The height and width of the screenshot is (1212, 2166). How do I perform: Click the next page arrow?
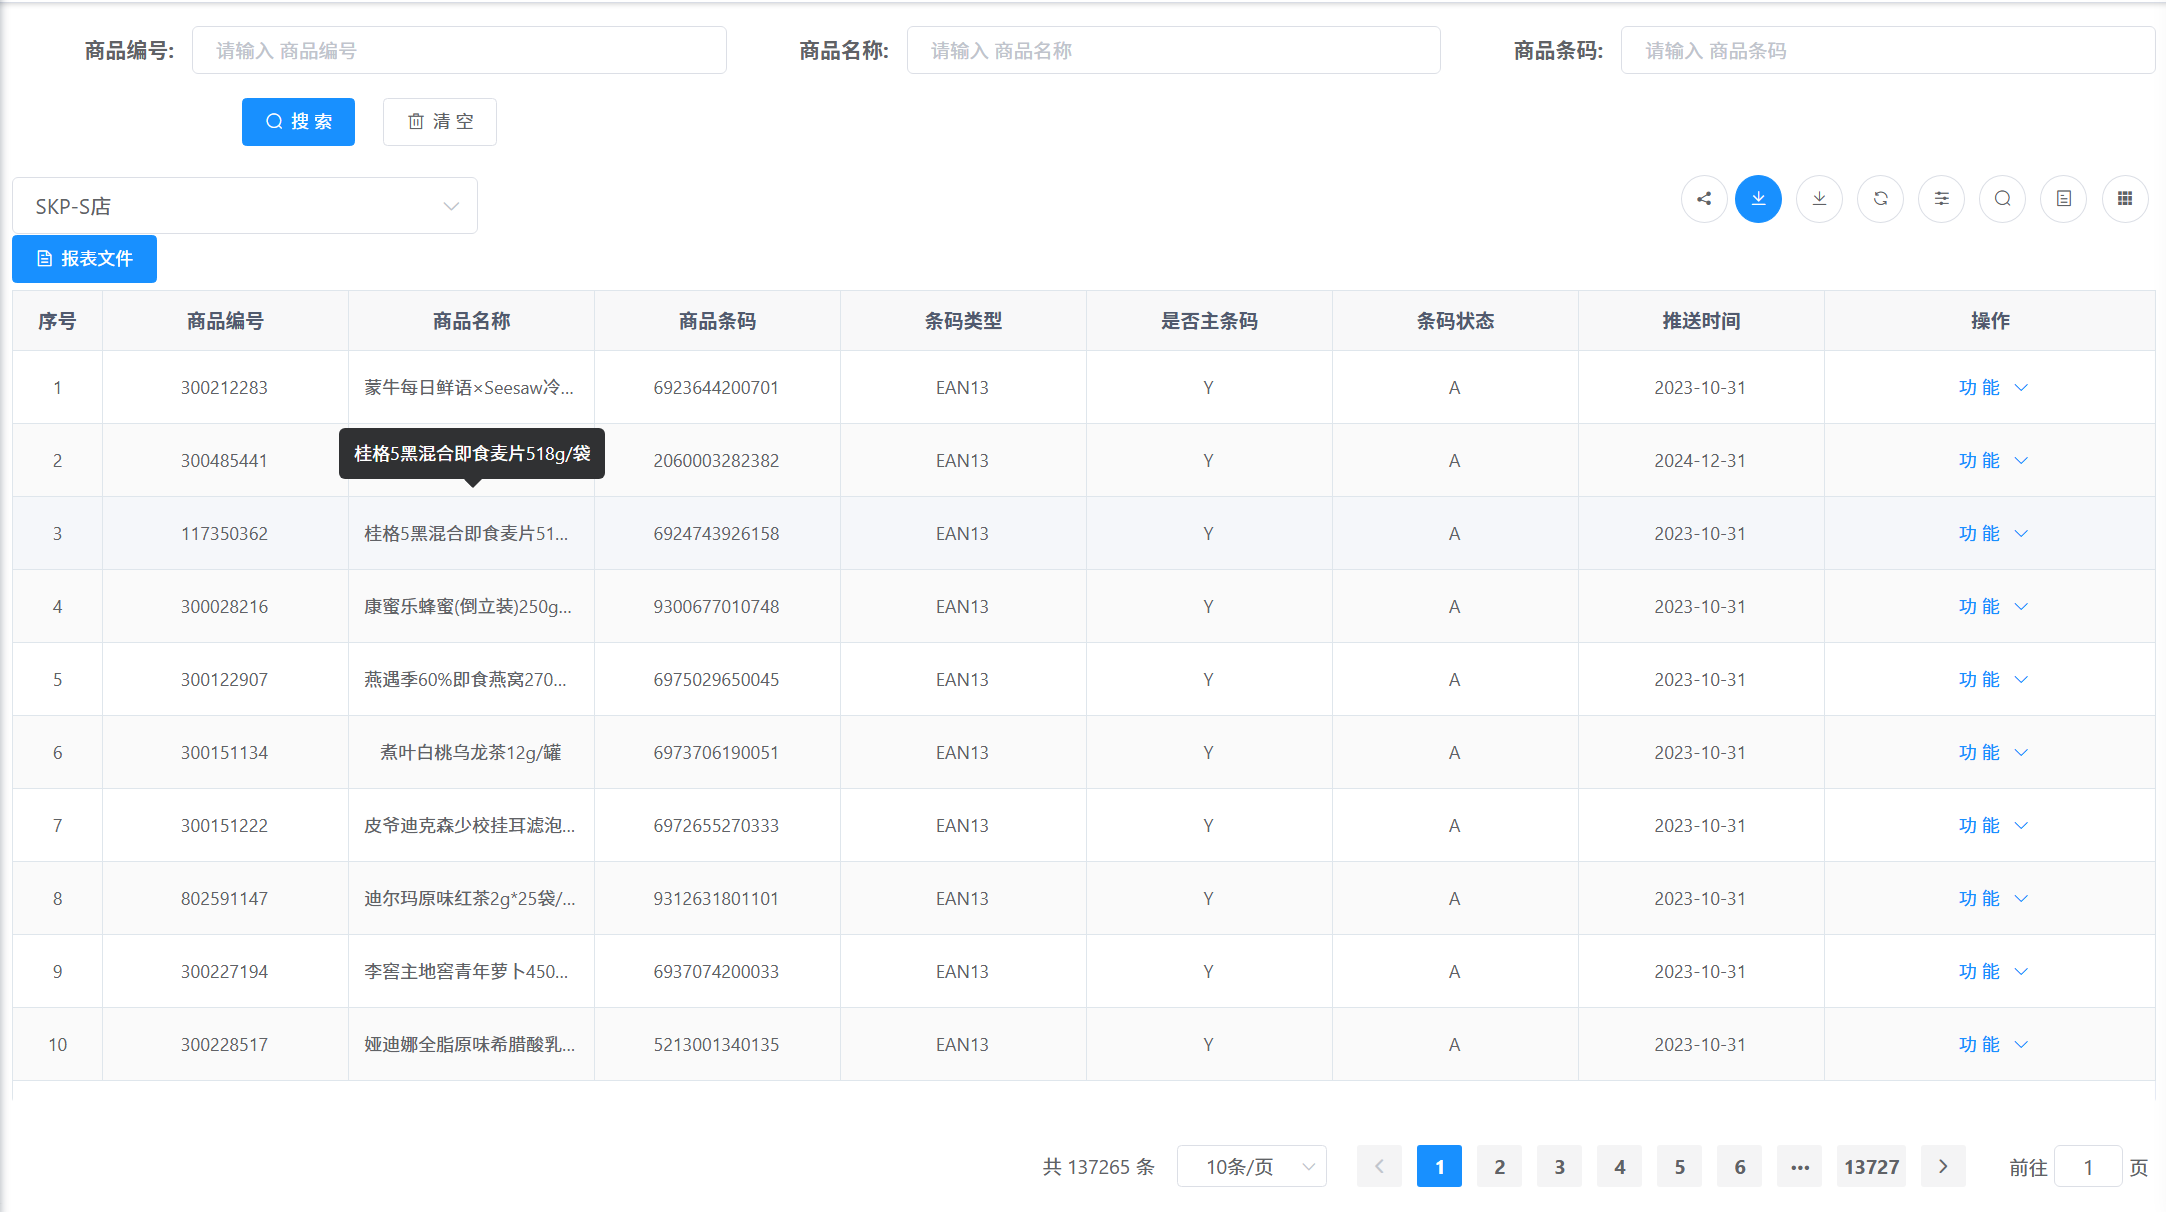point(1943,1167)
